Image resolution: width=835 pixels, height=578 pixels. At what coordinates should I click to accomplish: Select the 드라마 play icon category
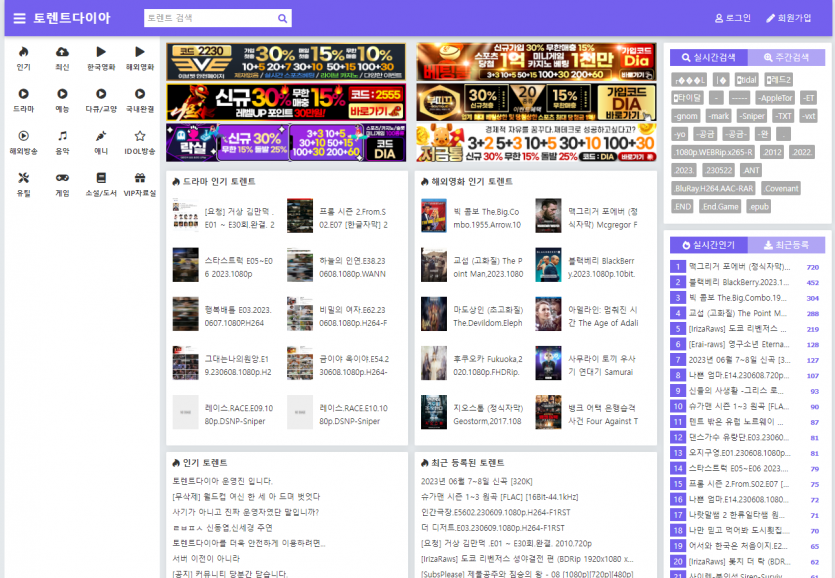pyautogui.click(x=23, y=94)
